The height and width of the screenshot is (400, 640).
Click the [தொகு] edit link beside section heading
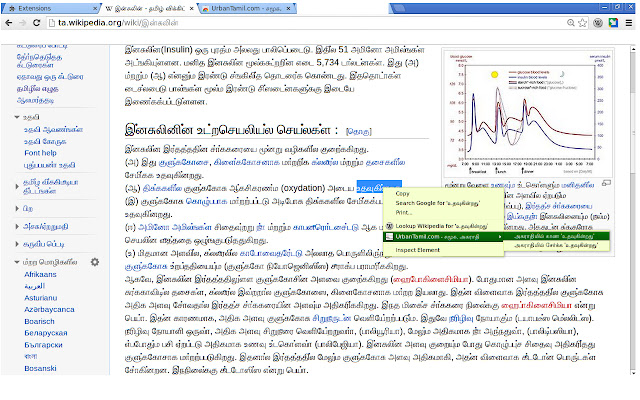click(x=359, y=131)
